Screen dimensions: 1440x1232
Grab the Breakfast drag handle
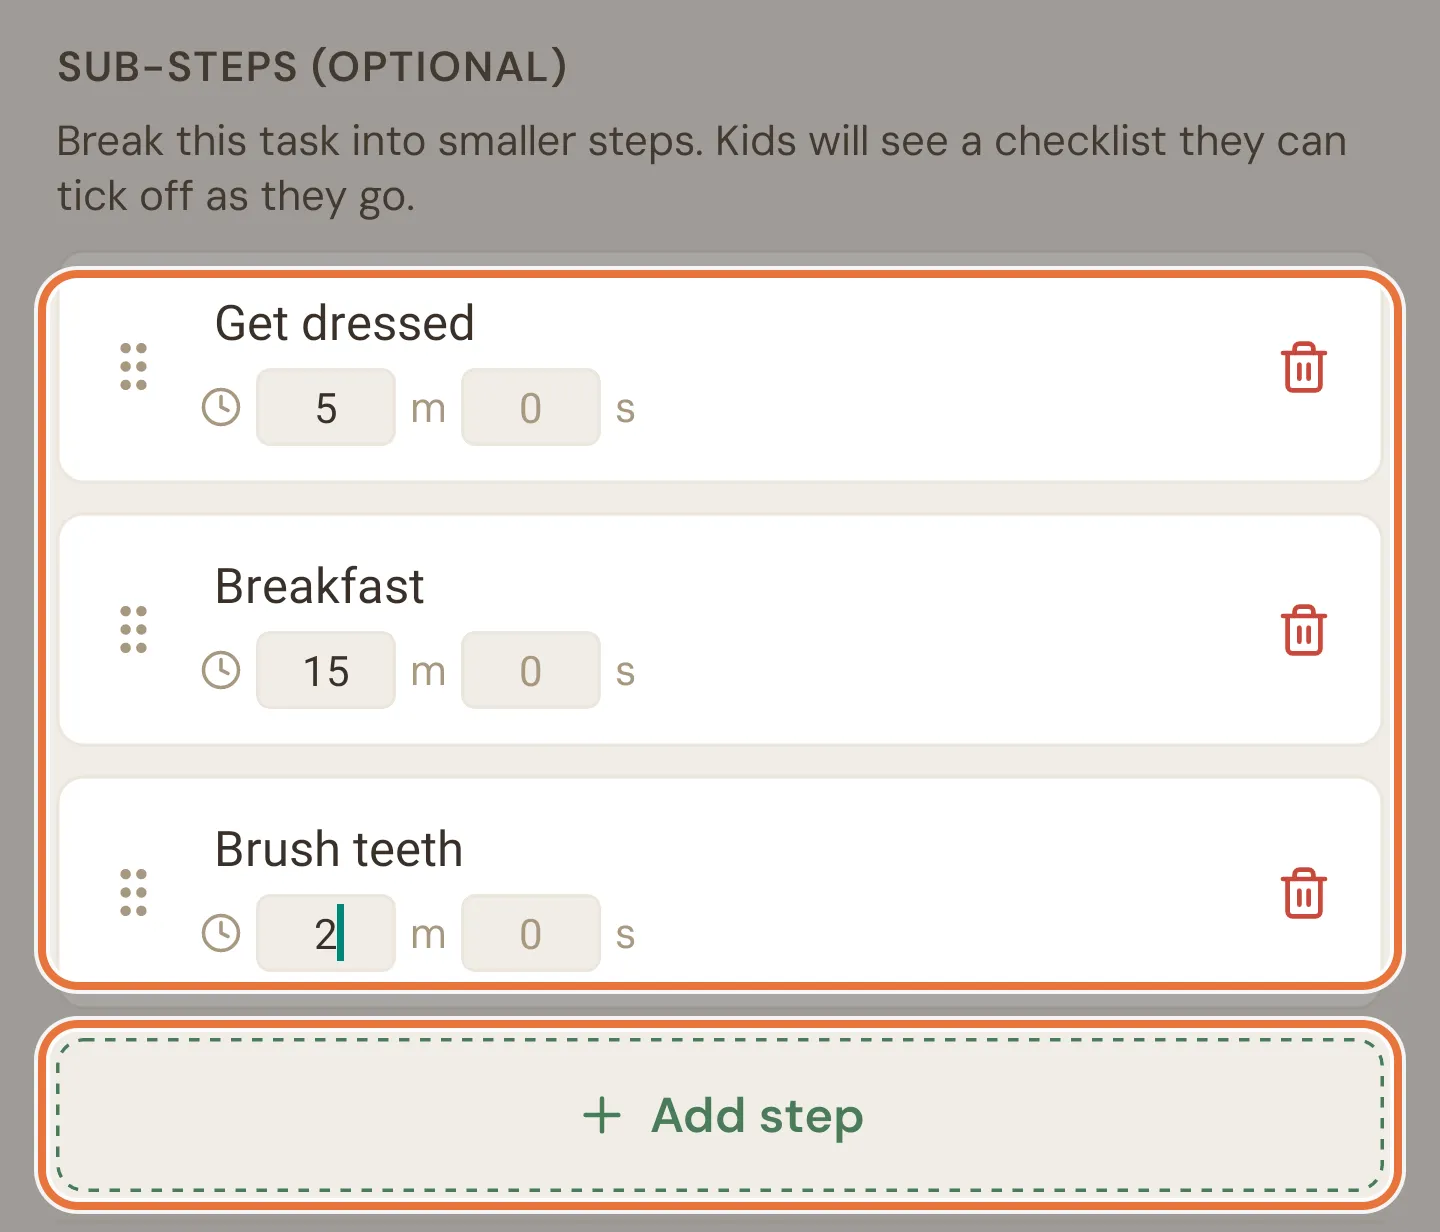[133, 630]
